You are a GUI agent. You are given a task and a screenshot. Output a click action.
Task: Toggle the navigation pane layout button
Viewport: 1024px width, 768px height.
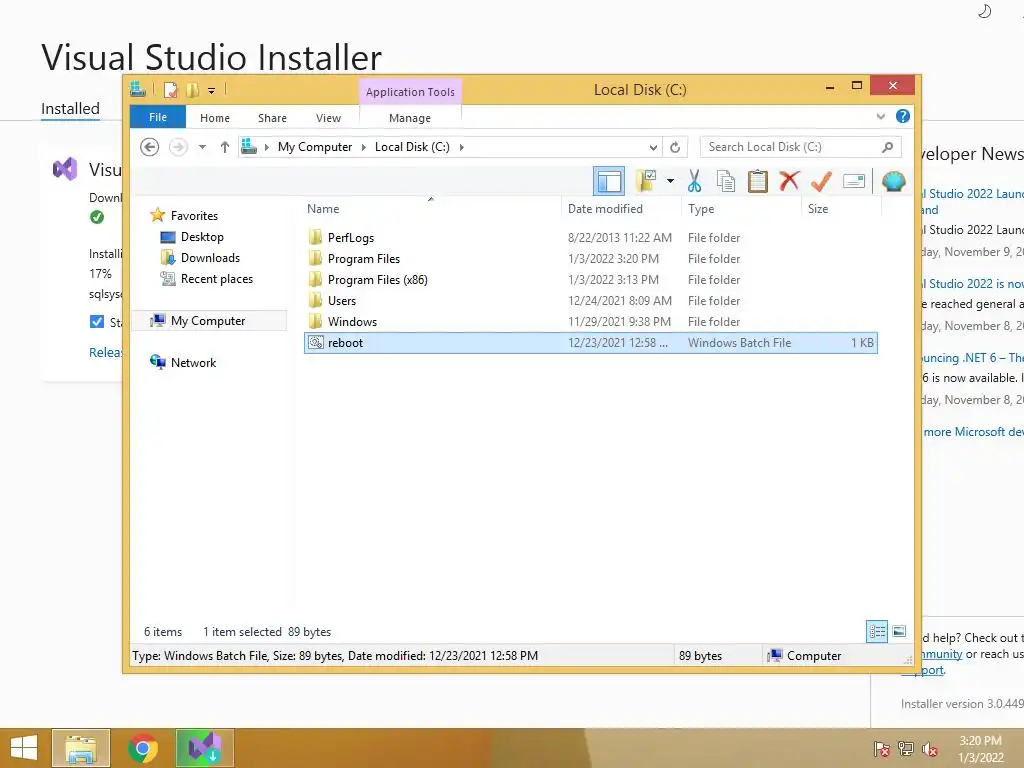click(609, 181)
